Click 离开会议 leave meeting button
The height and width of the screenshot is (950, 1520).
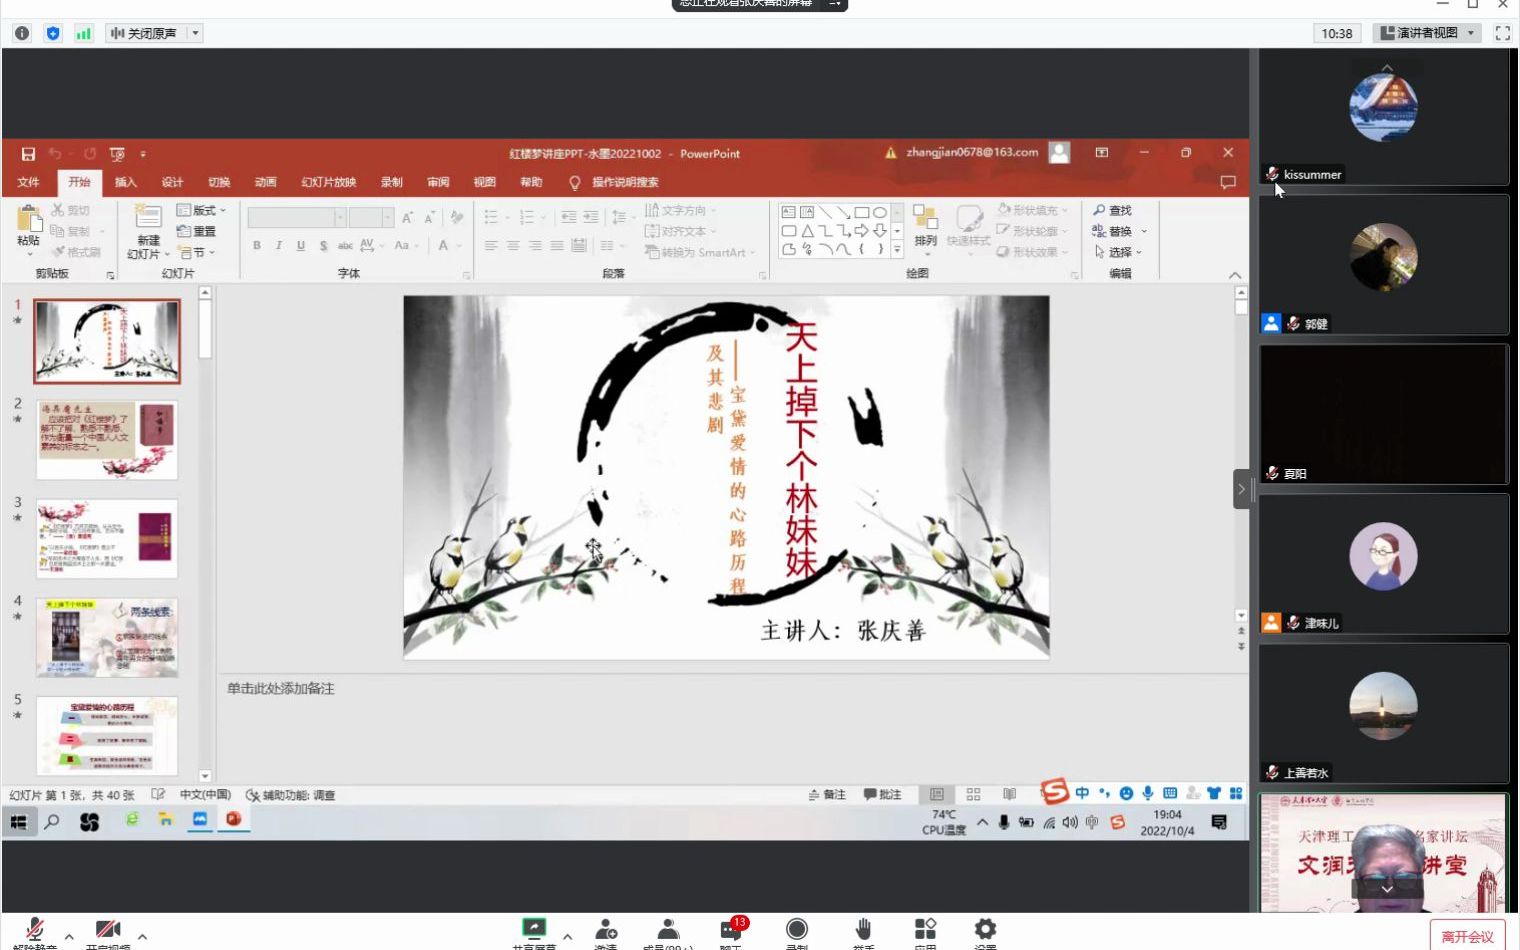[1467, 936]
